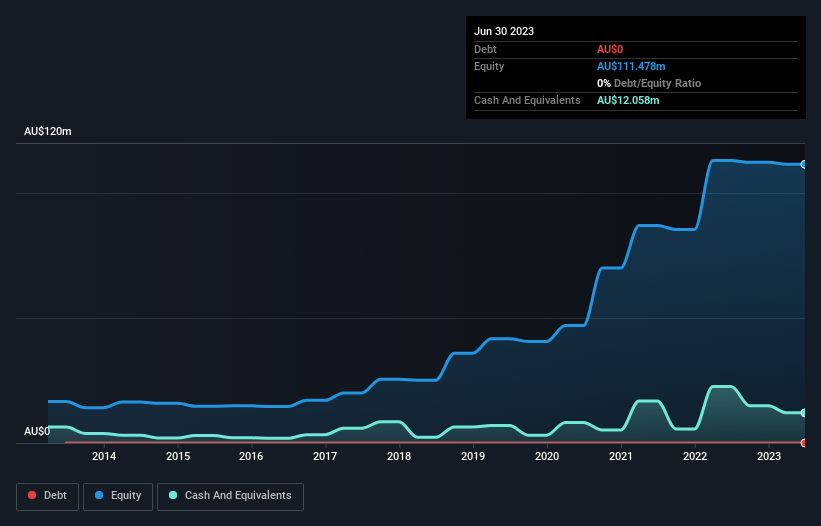Click the AU$0 axis label
Image resolution: width=821 pixels, height=526 pixels.
pyautogui.click(x=37, y=431)
